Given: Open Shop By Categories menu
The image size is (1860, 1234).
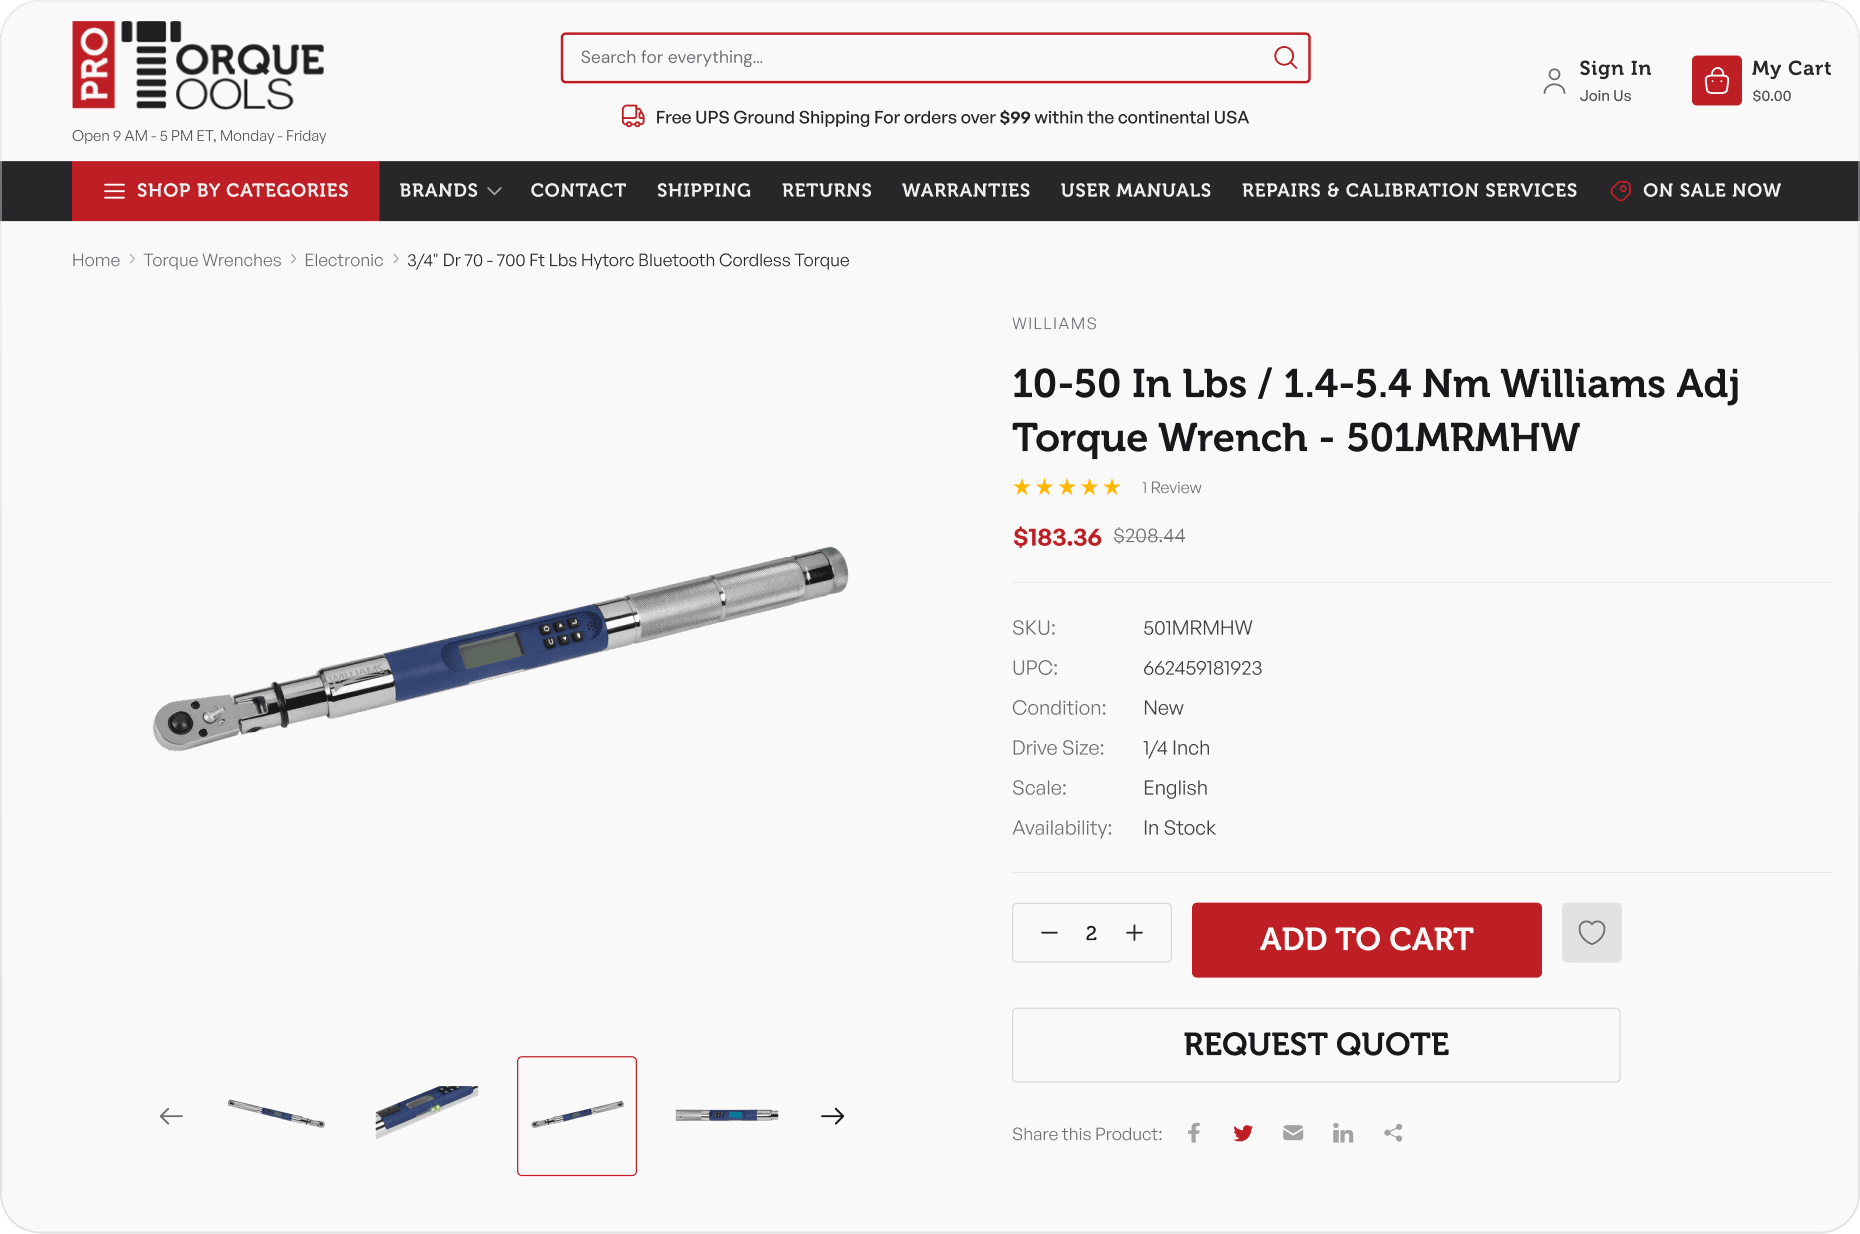Looking at the screenshot, I should tap(226, 190).
